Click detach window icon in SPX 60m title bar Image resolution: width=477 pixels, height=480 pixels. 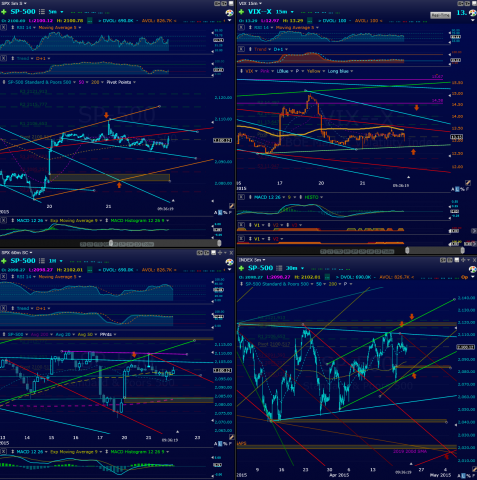point(214,253)
